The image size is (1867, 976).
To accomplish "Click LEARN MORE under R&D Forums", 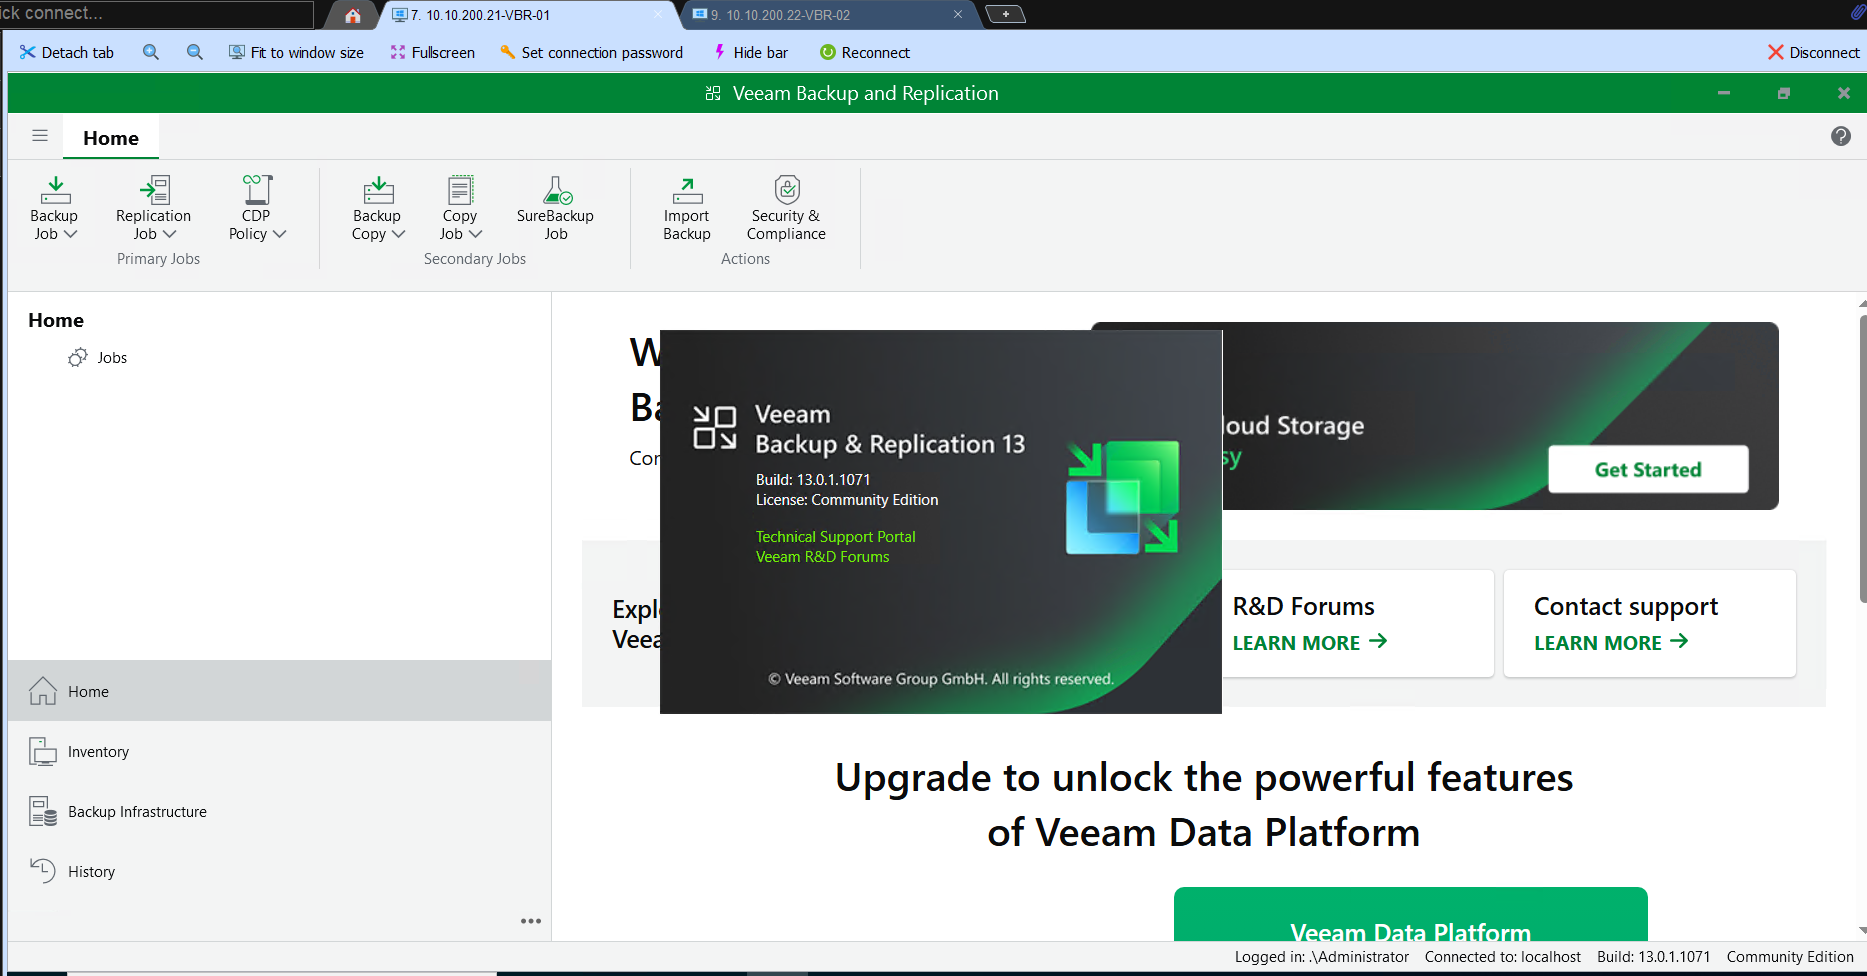I will [1310, 642].
